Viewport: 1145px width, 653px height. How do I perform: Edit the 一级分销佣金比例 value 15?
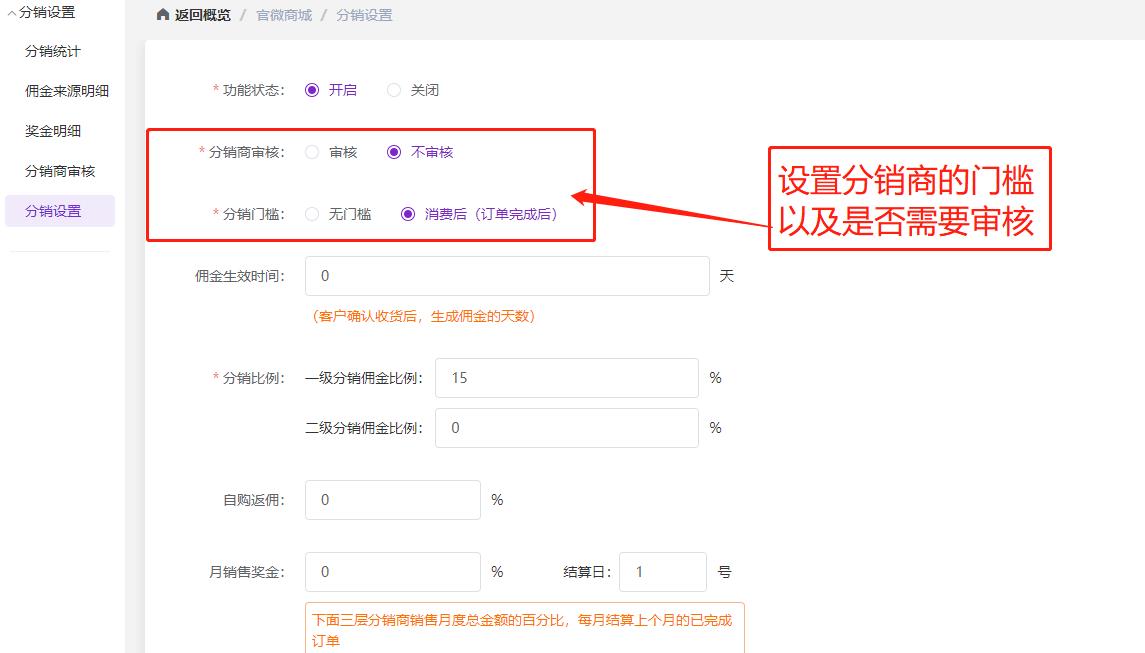tap(566, 377)
